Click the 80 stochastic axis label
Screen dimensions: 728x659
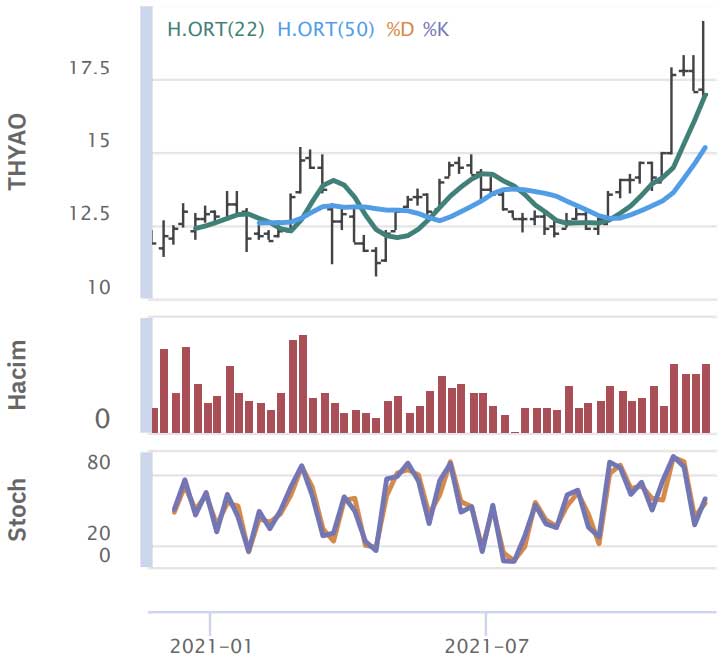click(x=98, y=462)
